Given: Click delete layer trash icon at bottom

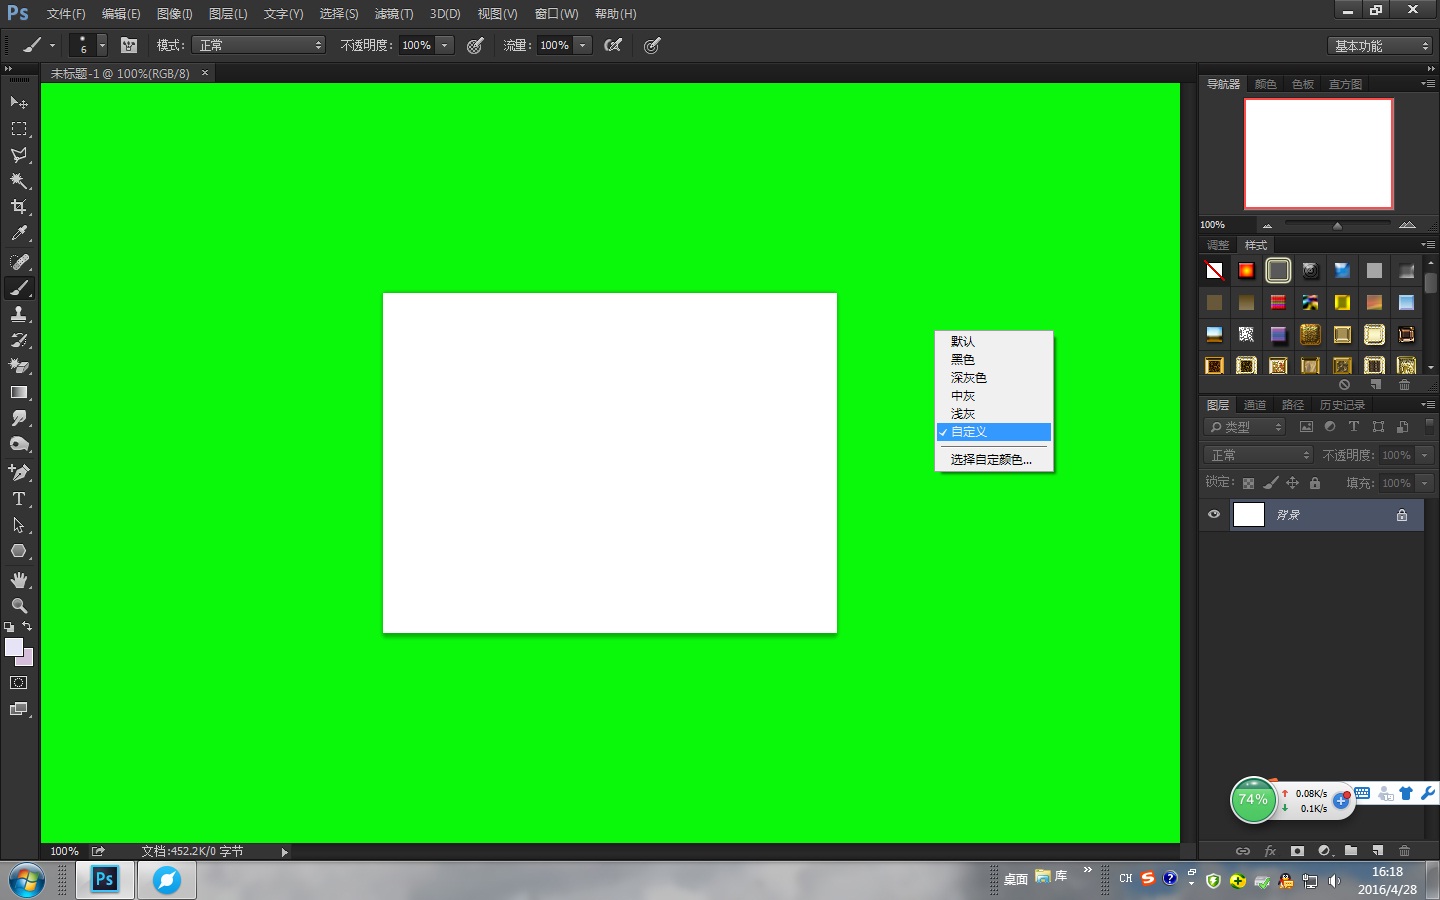Looking at the screenshot, I should (x=1404, y=851).
